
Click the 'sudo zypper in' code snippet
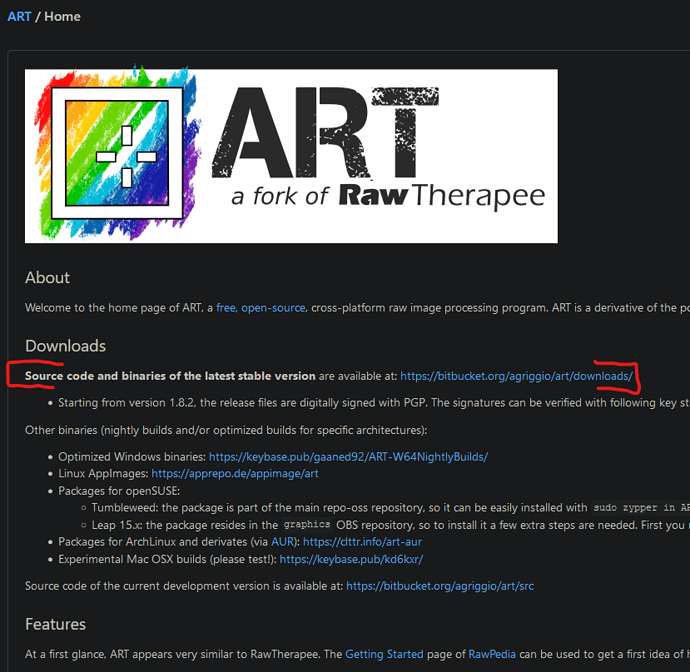pos(641,508)
